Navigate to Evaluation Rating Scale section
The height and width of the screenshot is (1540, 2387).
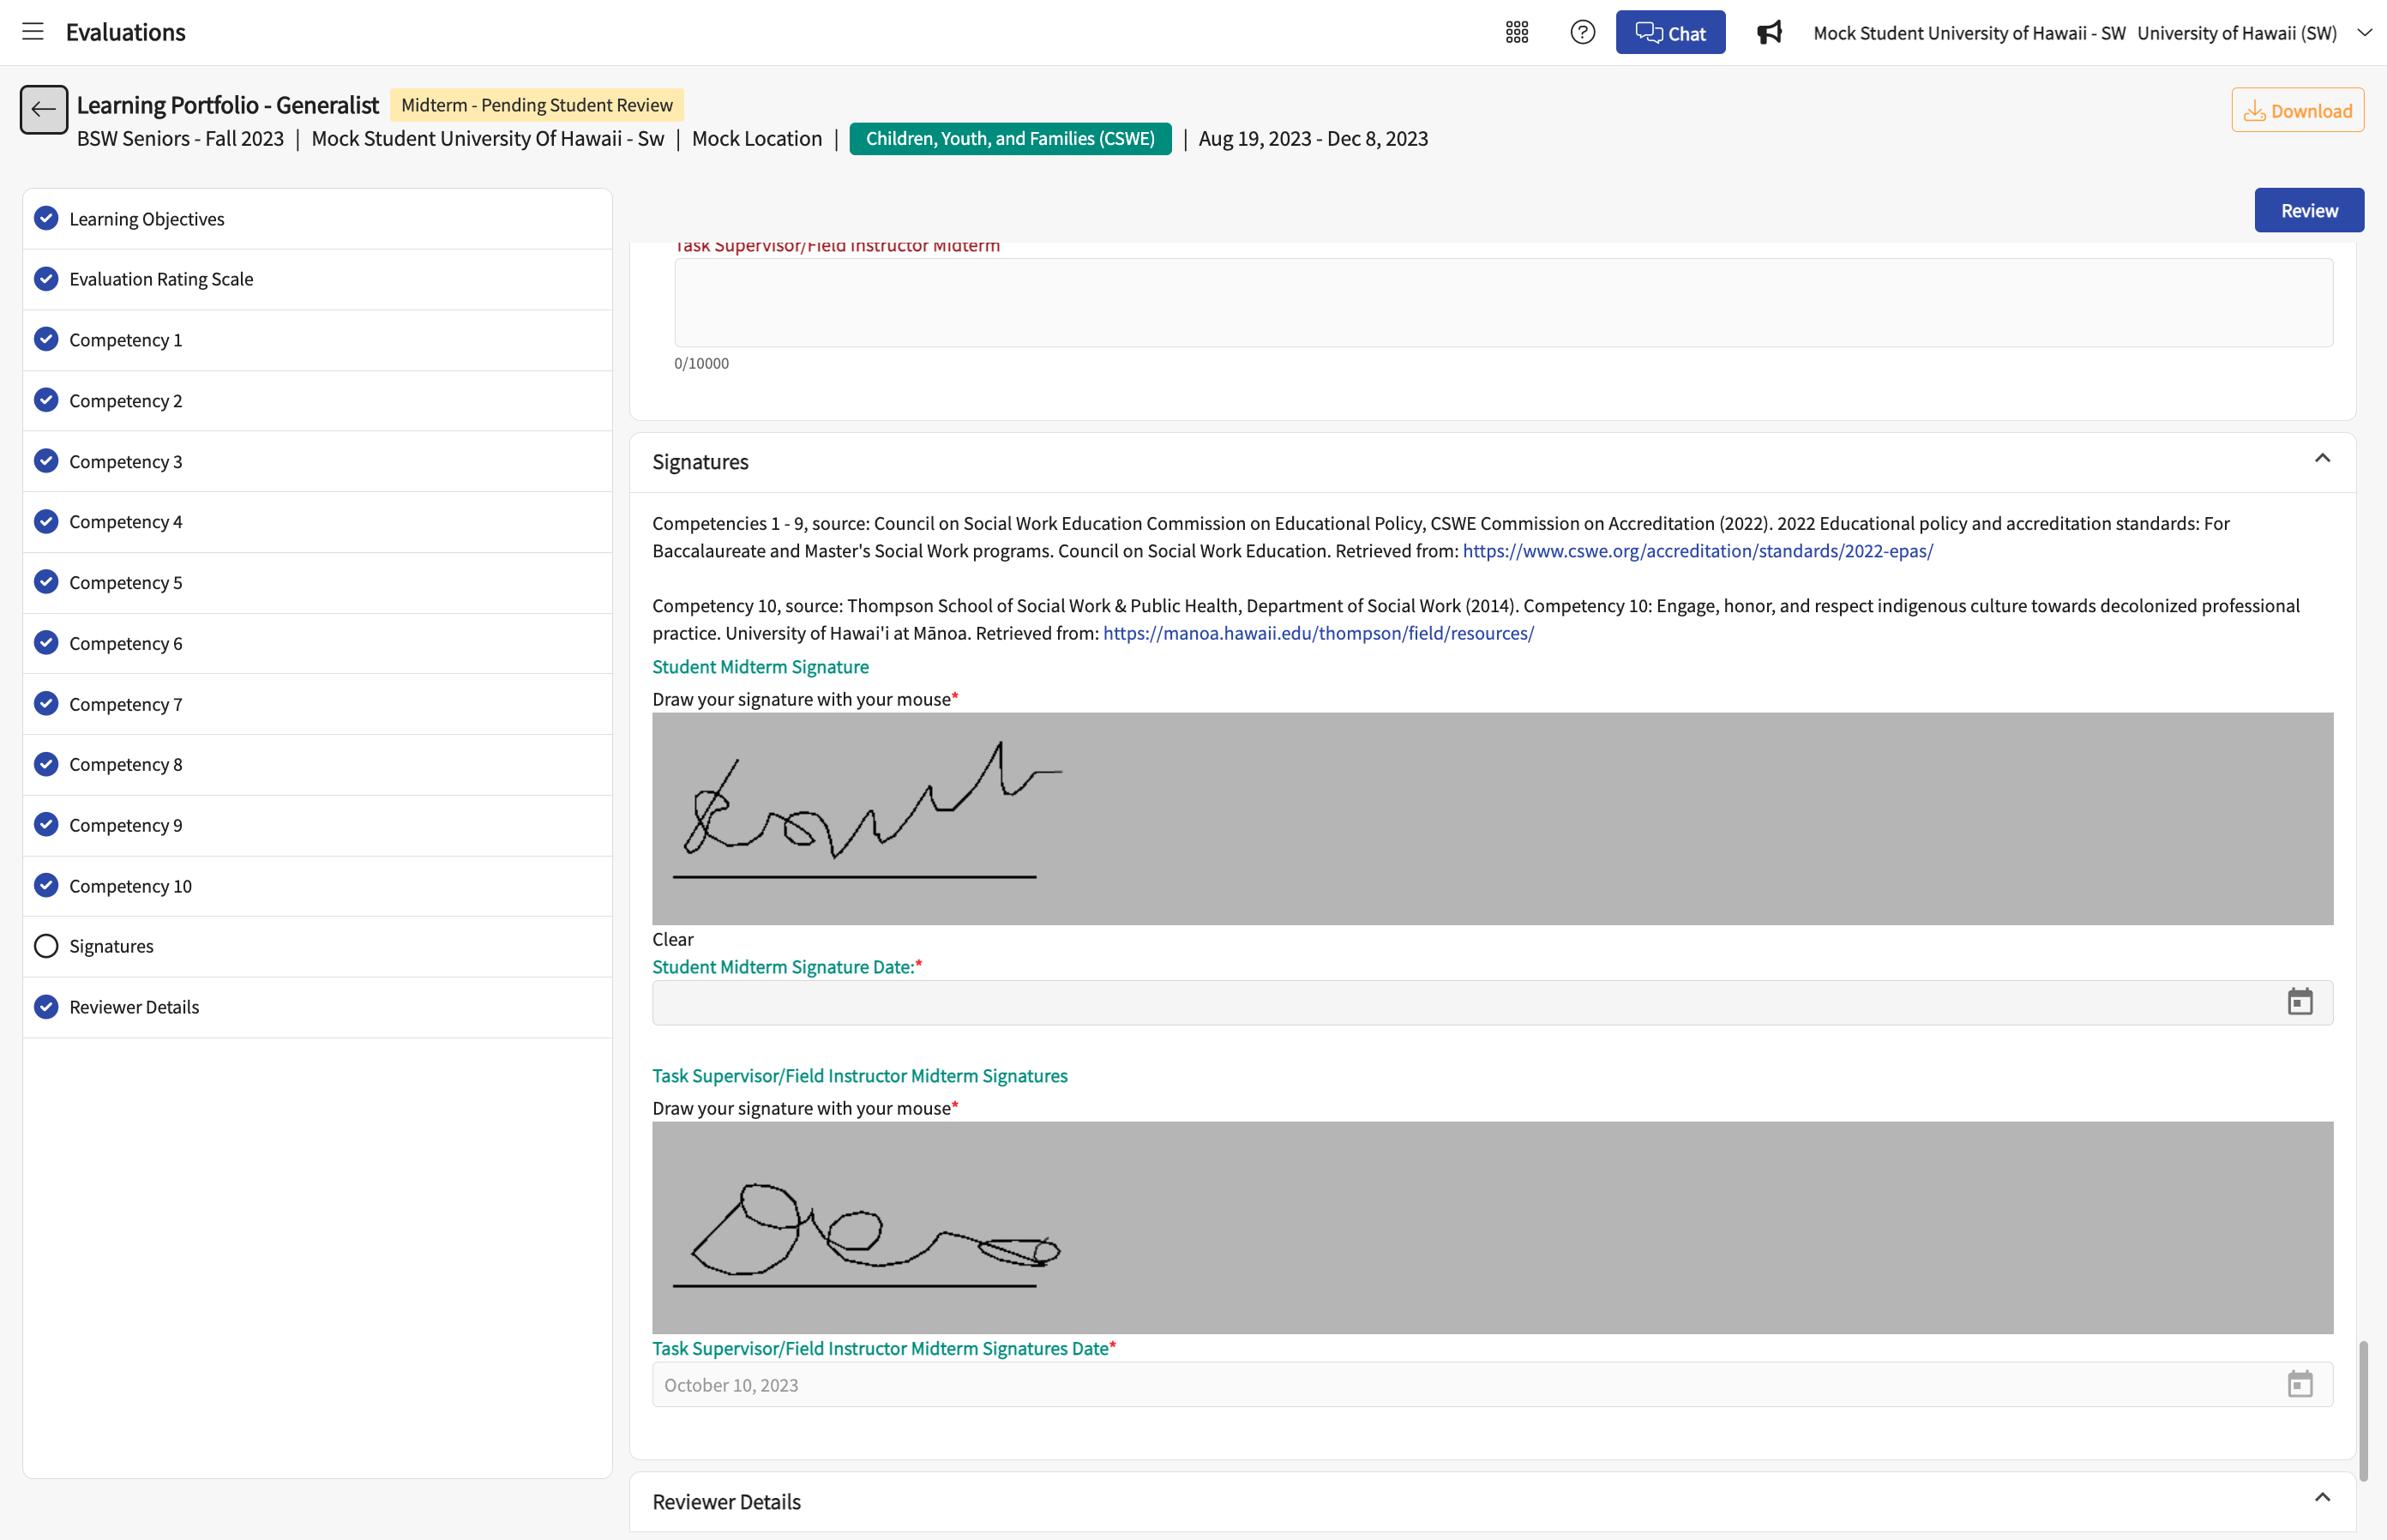[317, 279]
